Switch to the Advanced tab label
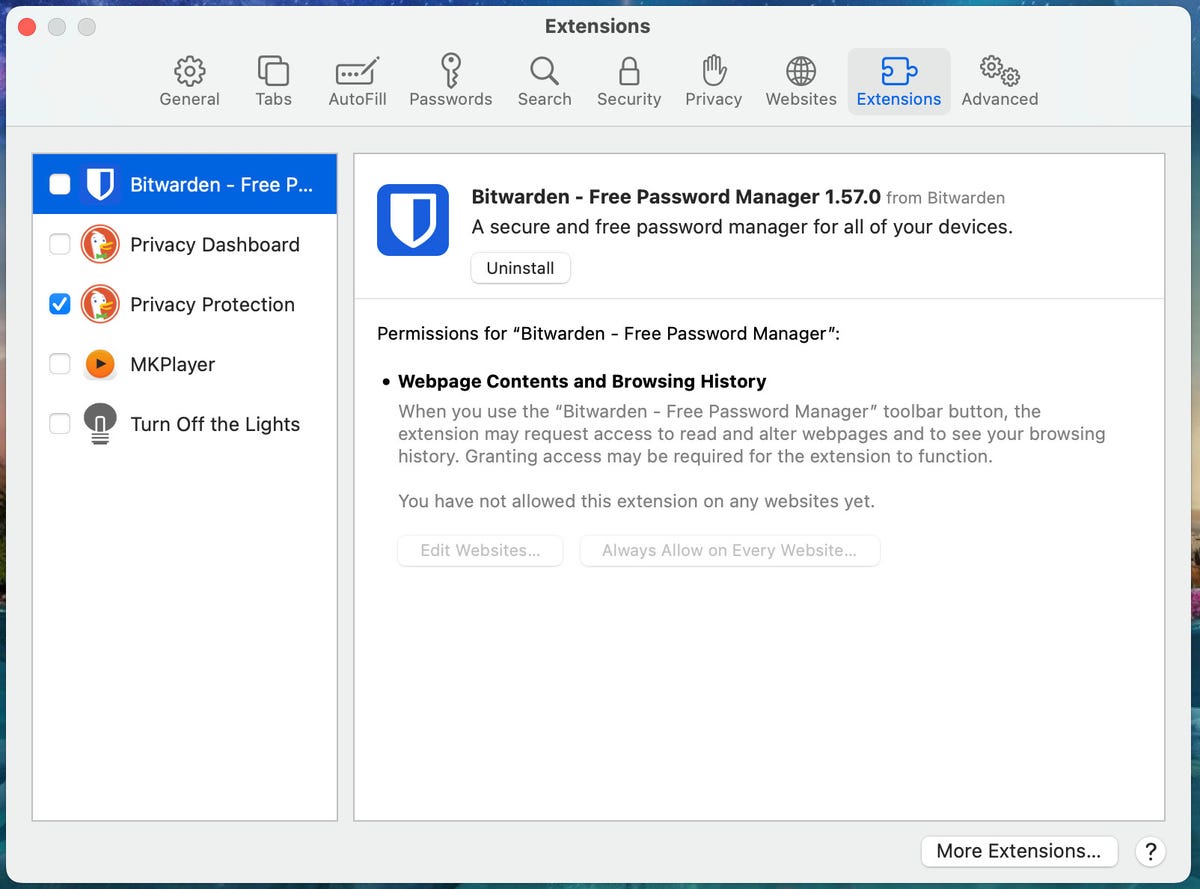Image resolution: width=1200 pixels, height=889 pixels. [x=999, y=99]
